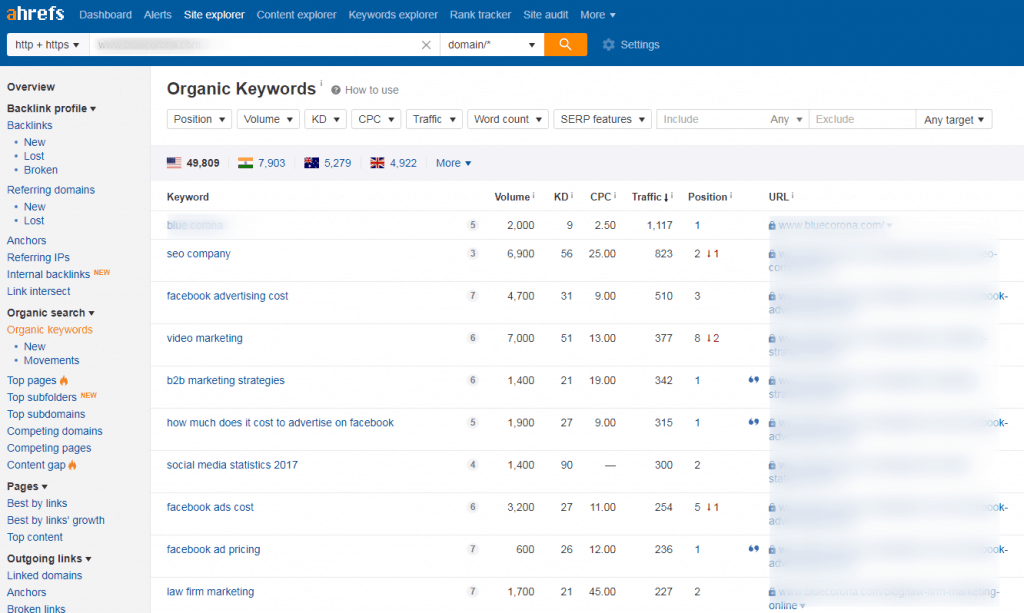Click the info icon next to Volume header
The image size is (1024, 613).
(x=534, y=195)
